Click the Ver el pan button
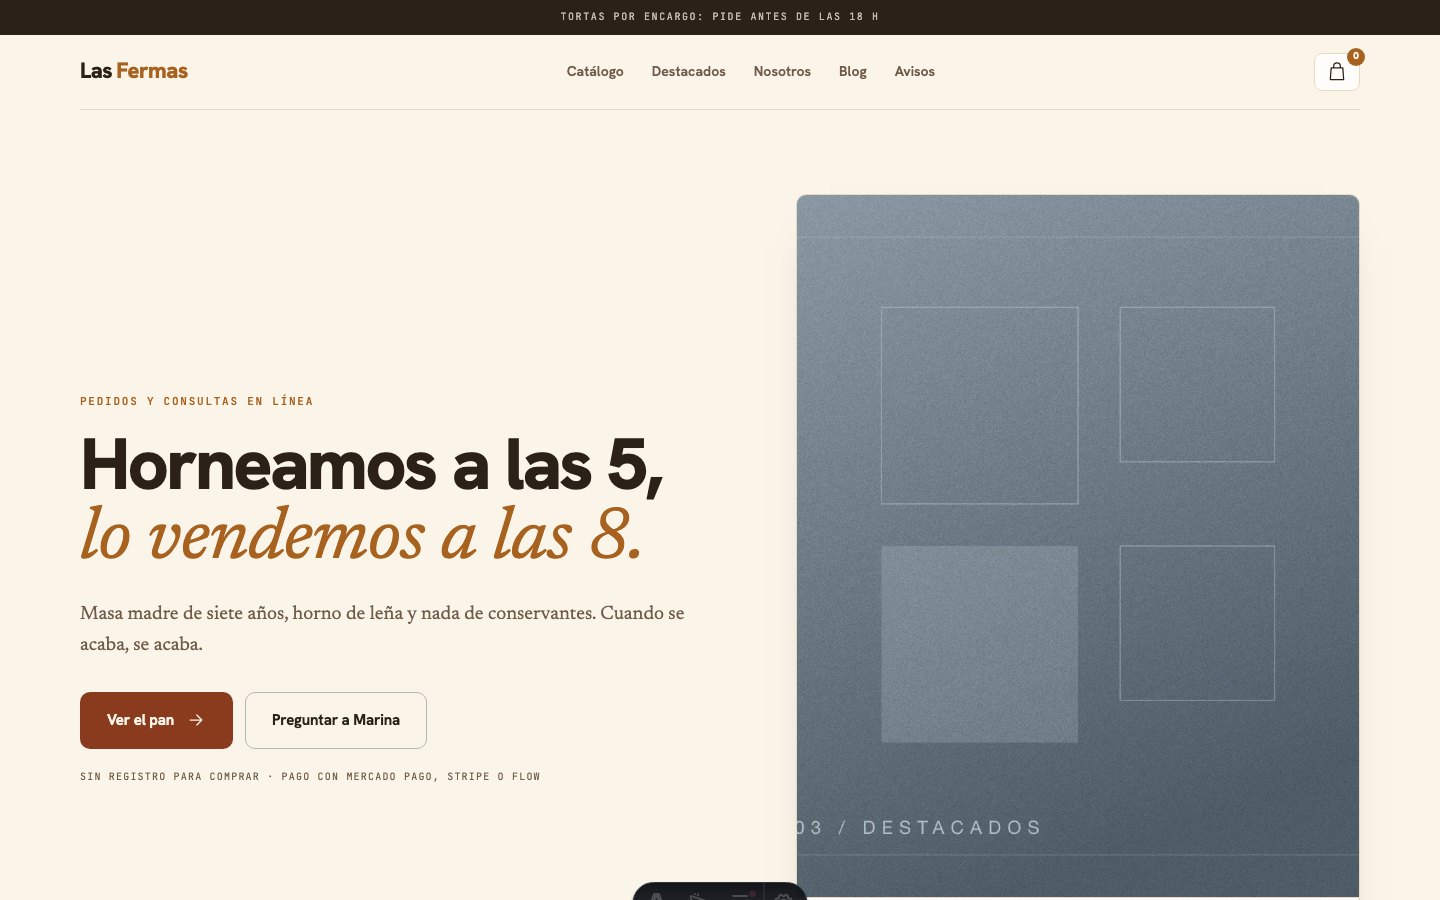Image resolution: width=1440 pixels, height=900 pixels. coord(156,720)
